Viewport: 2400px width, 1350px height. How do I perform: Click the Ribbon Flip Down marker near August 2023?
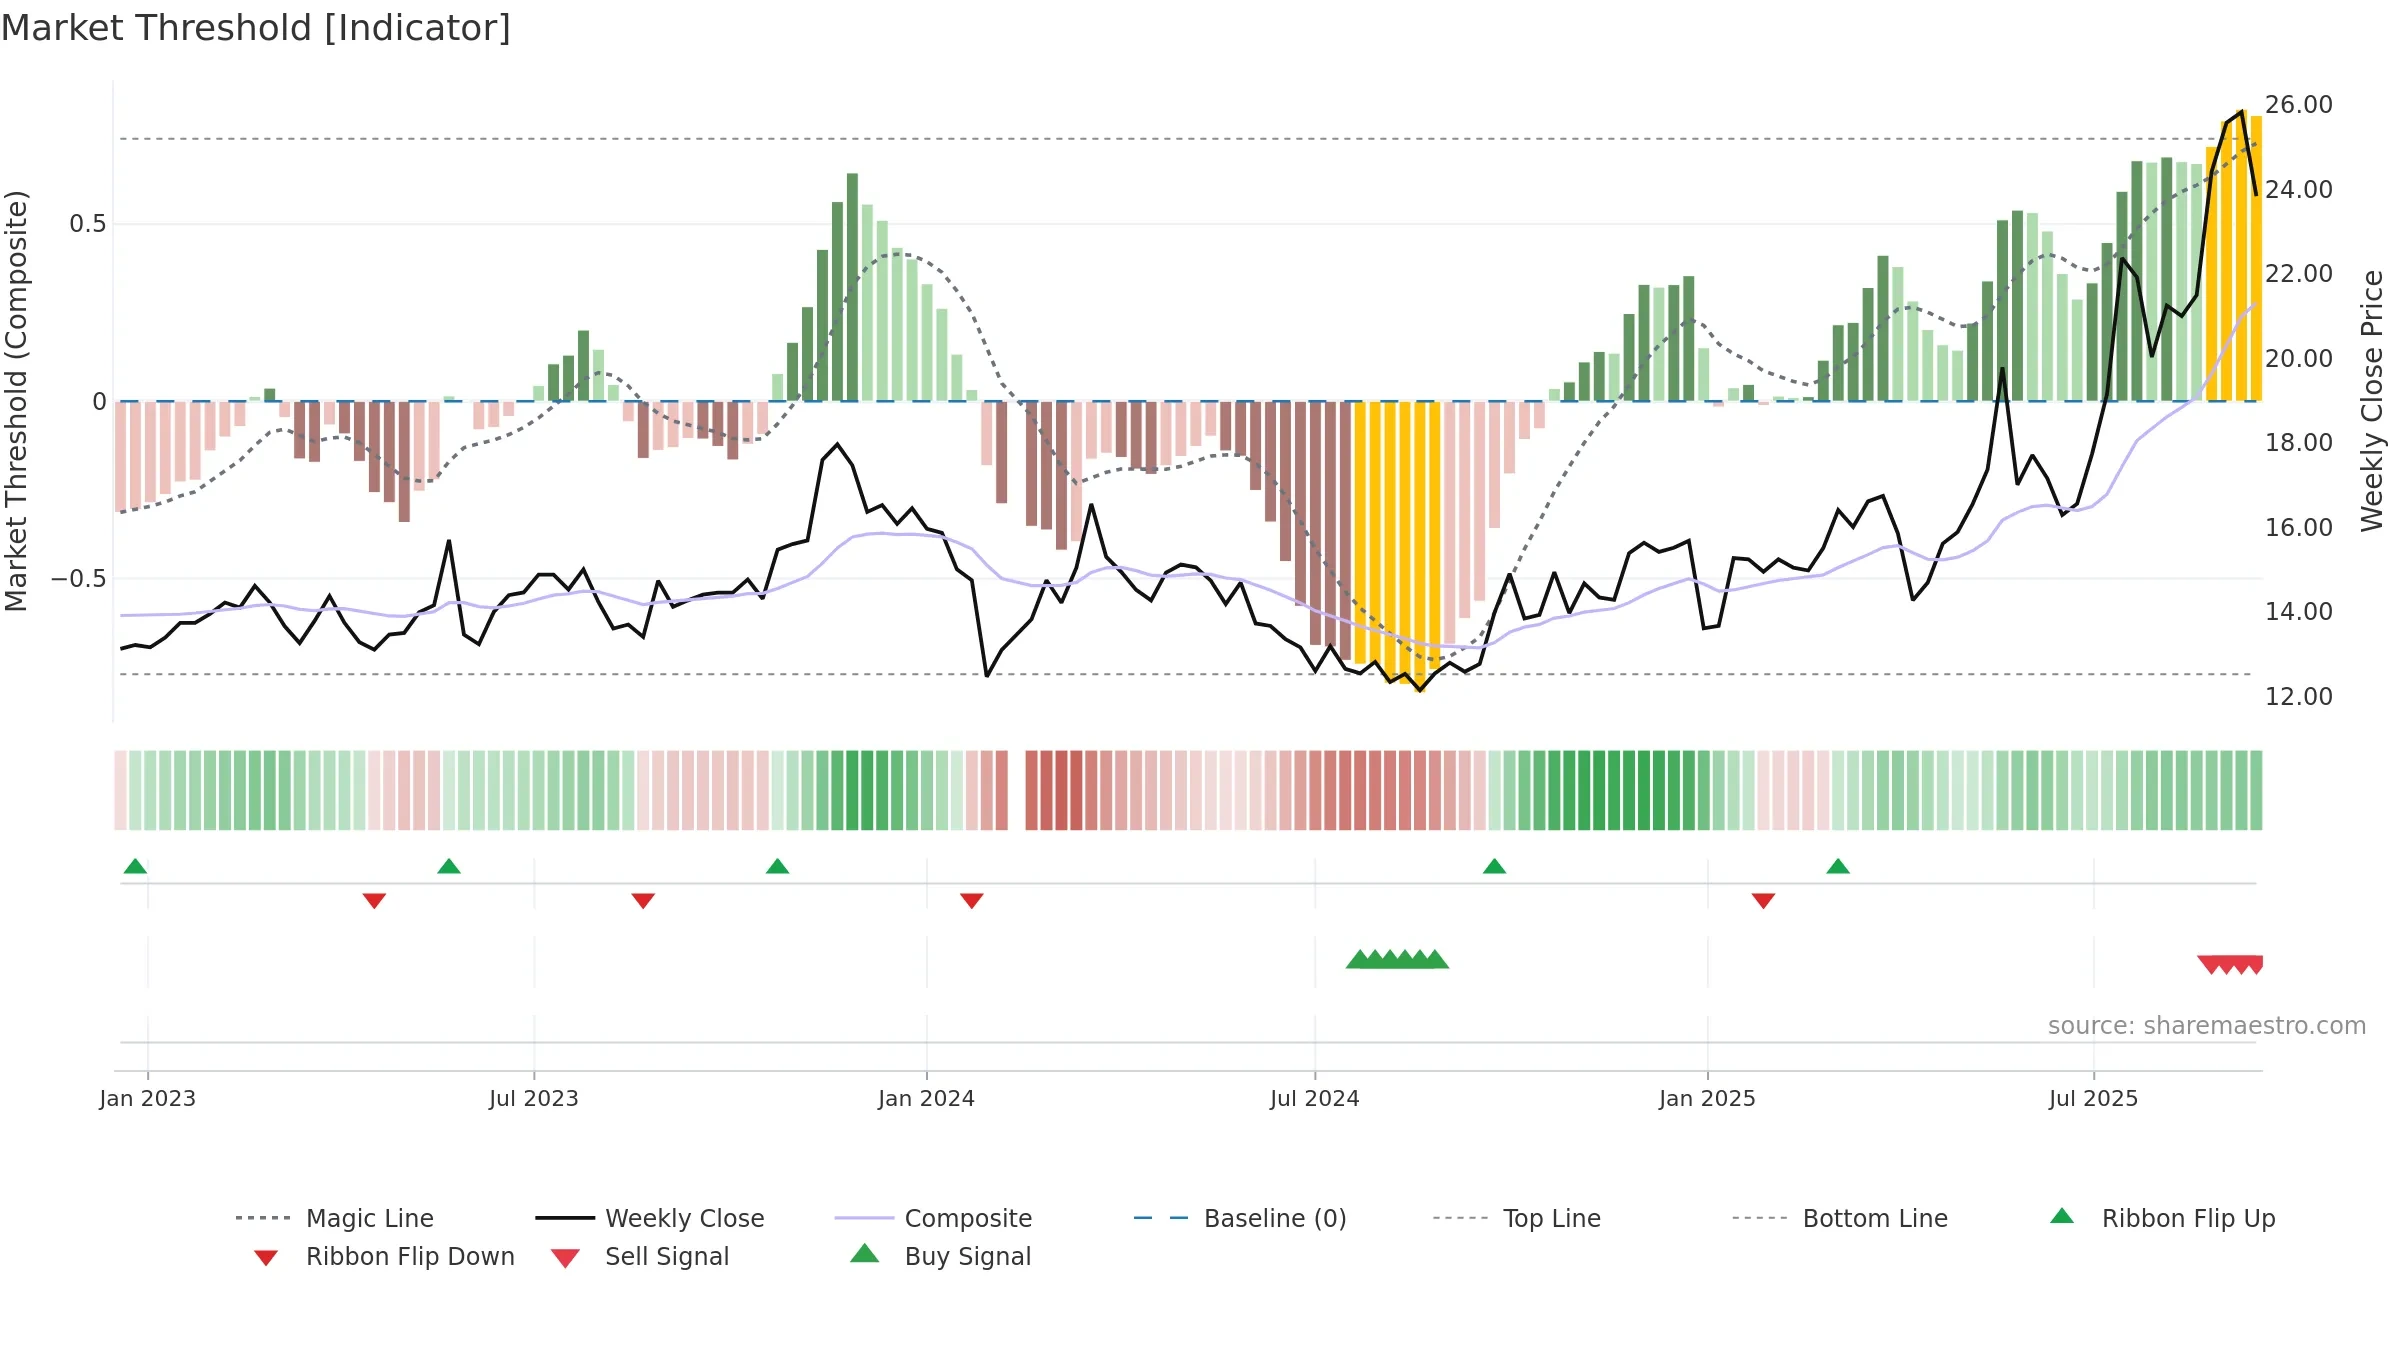tap(643, 901)
